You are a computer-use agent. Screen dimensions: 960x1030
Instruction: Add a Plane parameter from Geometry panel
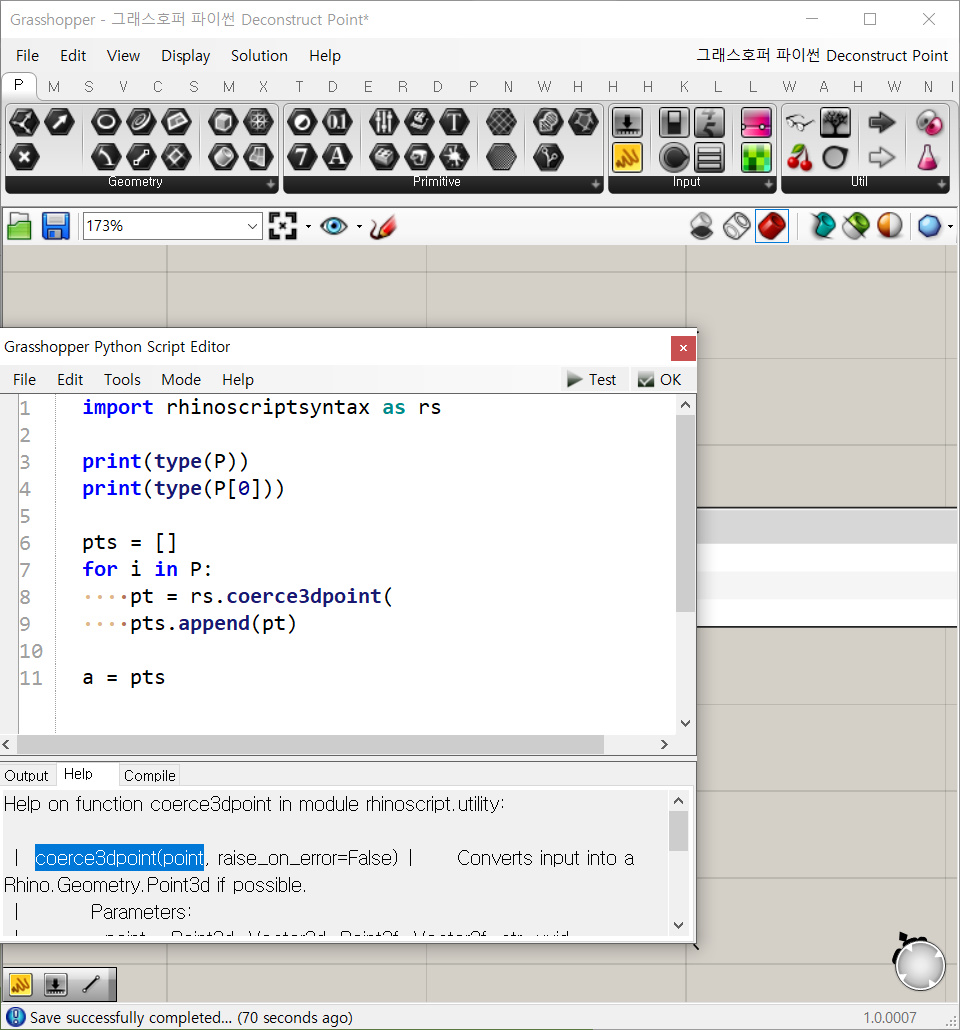tap(24, 122)
